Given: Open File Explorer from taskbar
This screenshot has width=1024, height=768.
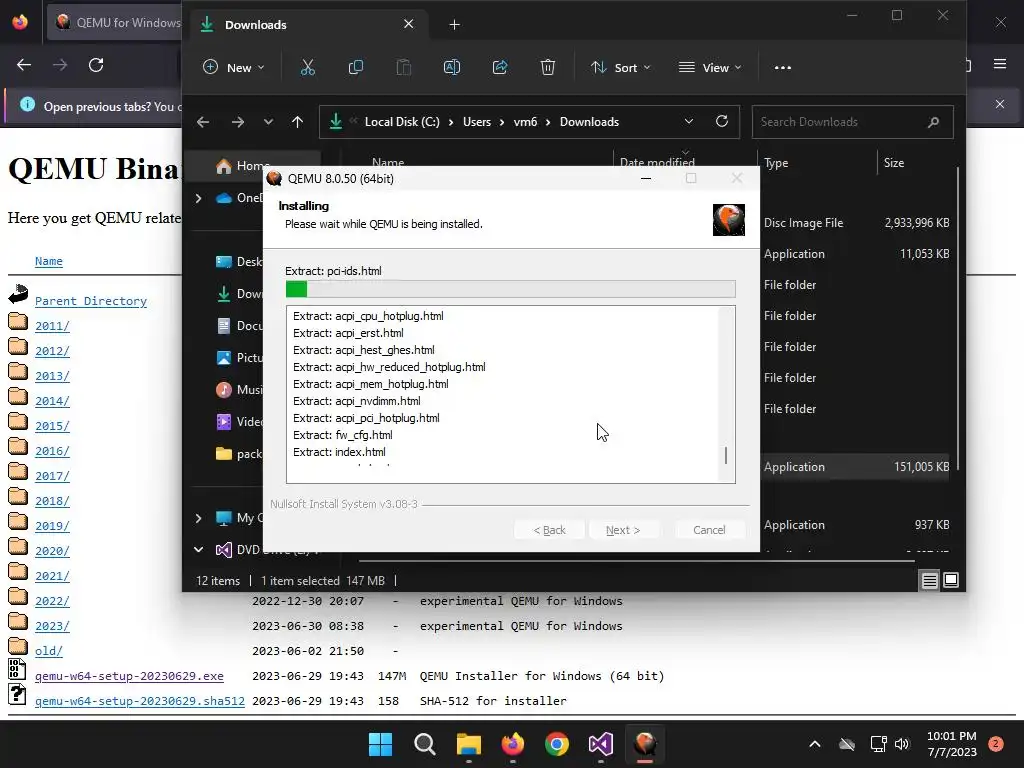Looking at the screenshot, I should tap(468, 744).
